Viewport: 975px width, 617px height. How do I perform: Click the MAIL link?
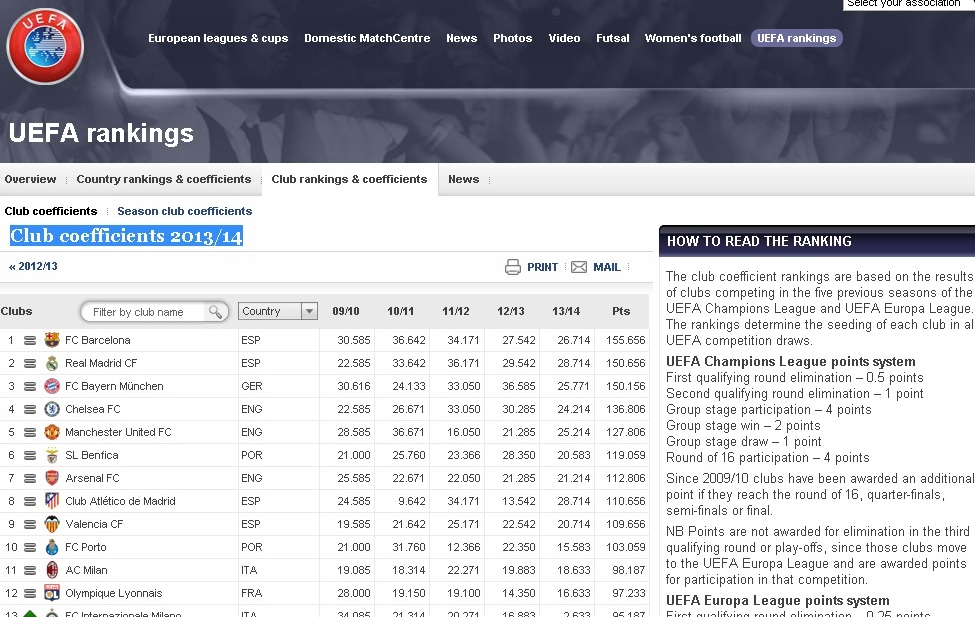(607, 267)
